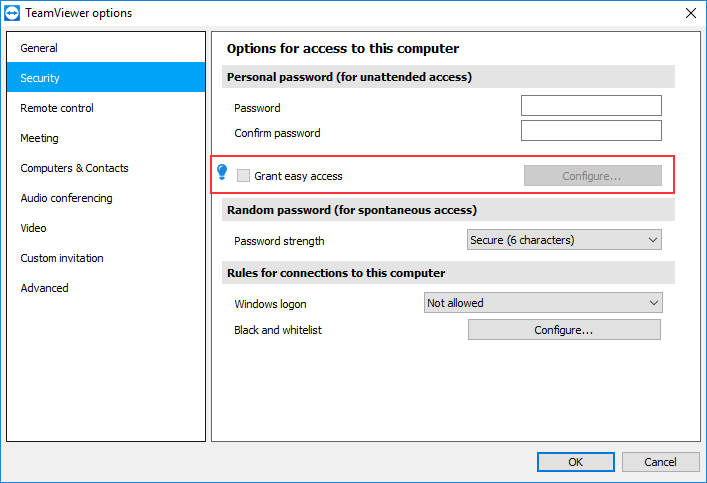This screenshot has height=483, width=707.
Task: Open Computers & Contacts settings
Action: (x=106, y=168)
